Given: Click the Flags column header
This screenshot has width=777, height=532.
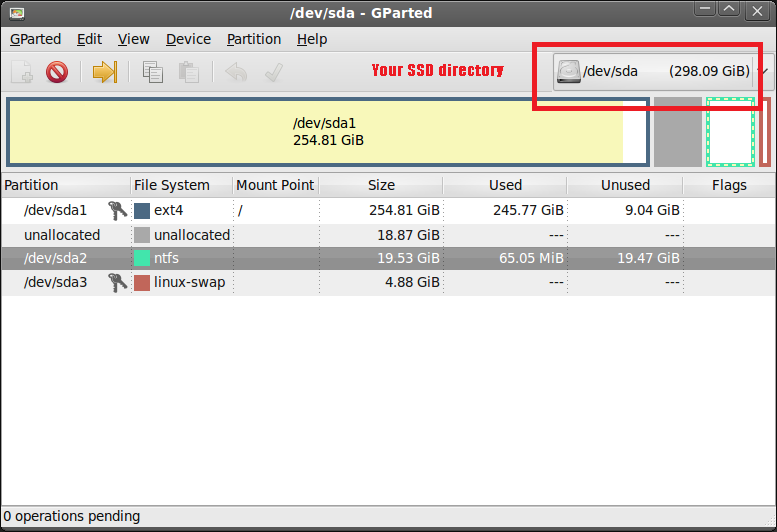Looking at the screenshot, I should [729, 185].
